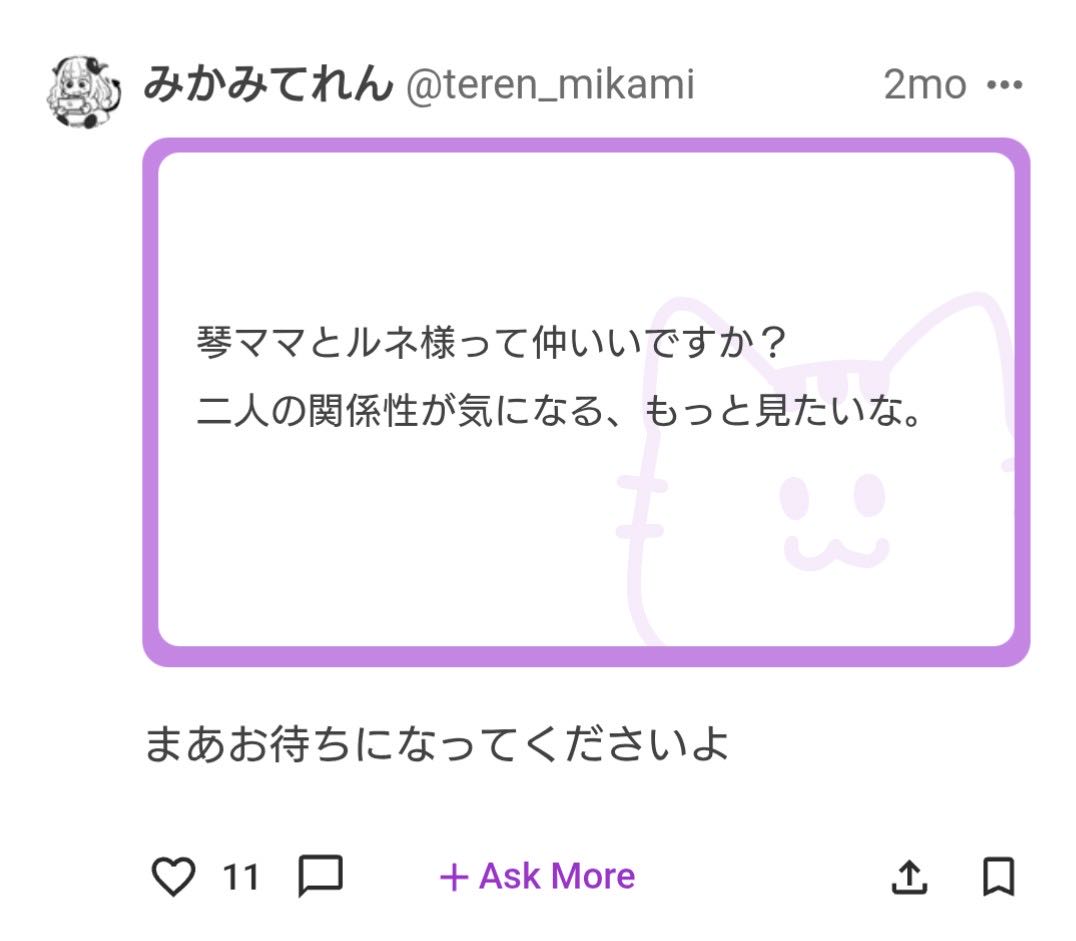The height and width of the screenshot is (941, 1076).
Task: Click the like count 11
Action: click(241, 878)
